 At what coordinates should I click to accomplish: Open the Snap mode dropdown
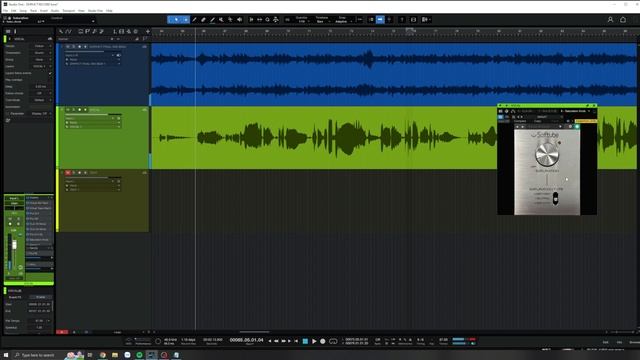pos(343,21)
